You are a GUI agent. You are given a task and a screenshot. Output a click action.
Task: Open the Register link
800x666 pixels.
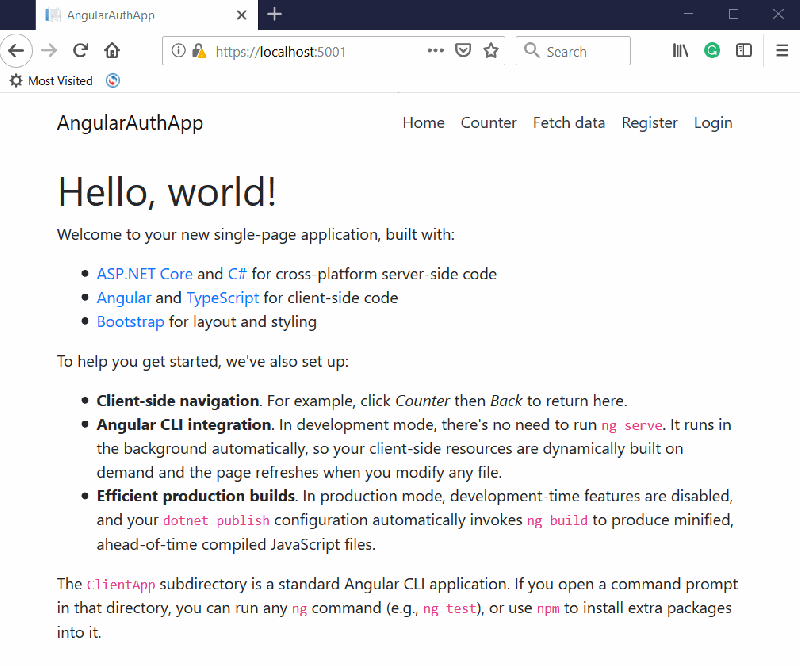(649, 122)
